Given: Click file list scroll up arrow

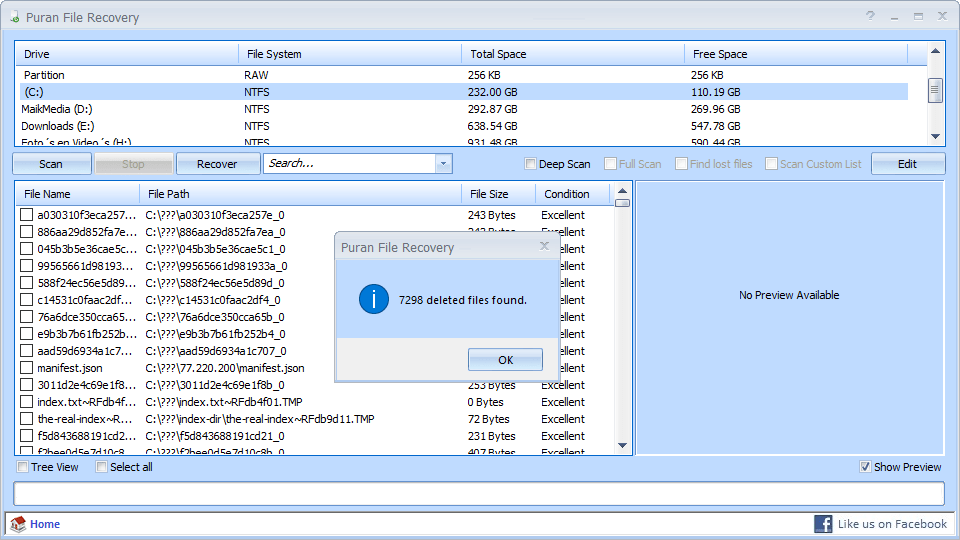Looking at the screenshot, I should coord(623,191).
